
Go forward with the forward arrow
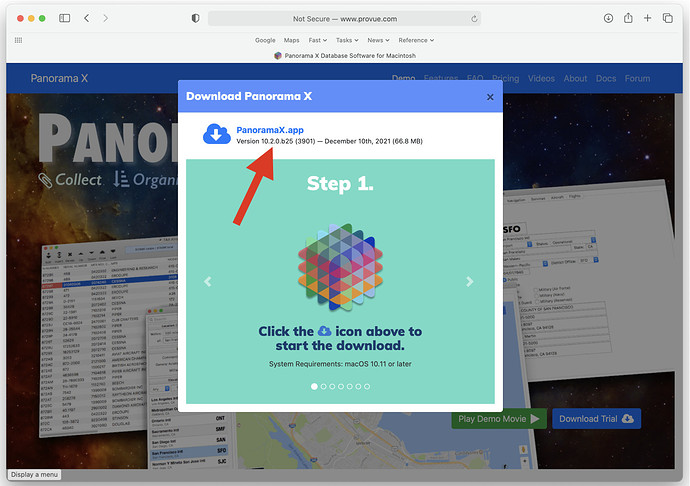pos(105,18)
